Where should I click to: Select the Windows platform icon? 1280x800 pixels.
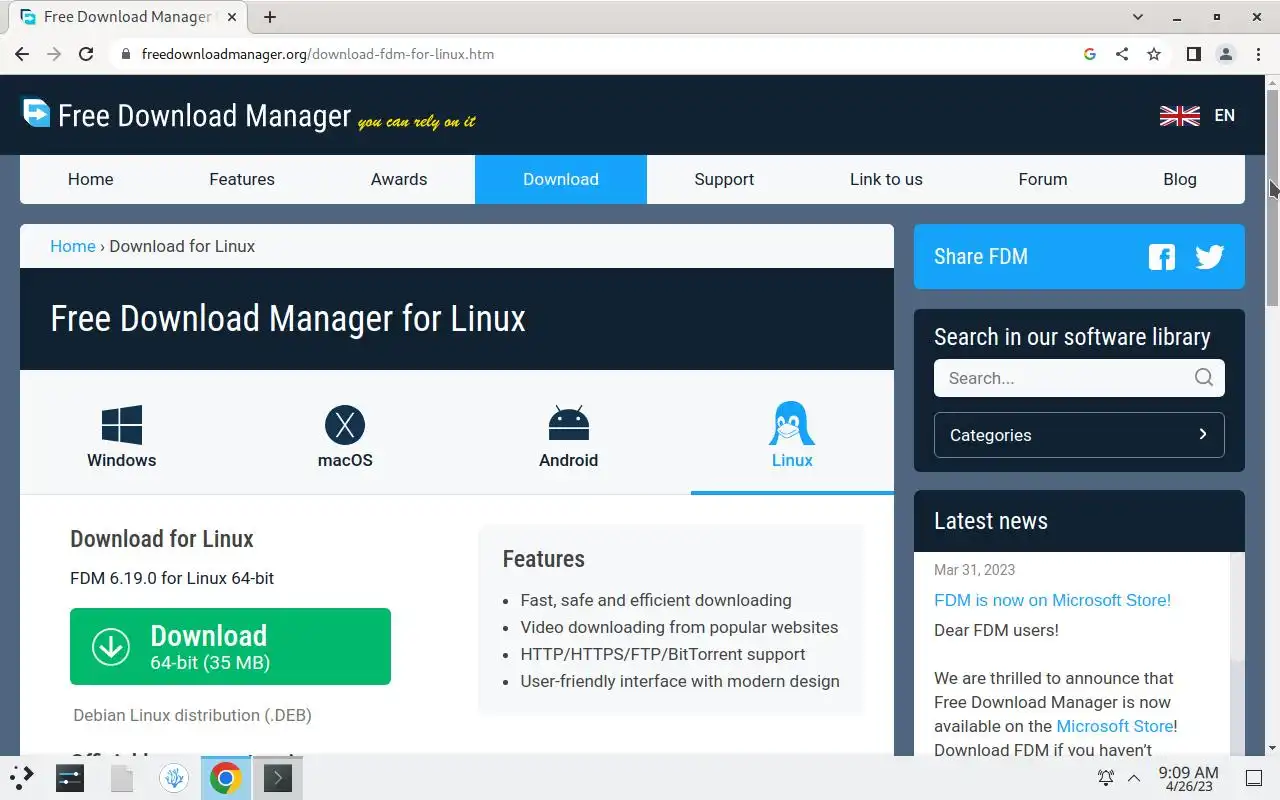[x=122, y=425]
